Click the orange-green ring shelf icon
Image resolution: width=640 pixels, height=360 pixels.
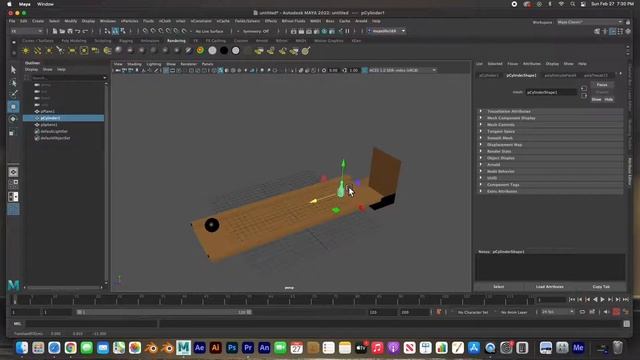pyautogui.click(x=200, y=51)
